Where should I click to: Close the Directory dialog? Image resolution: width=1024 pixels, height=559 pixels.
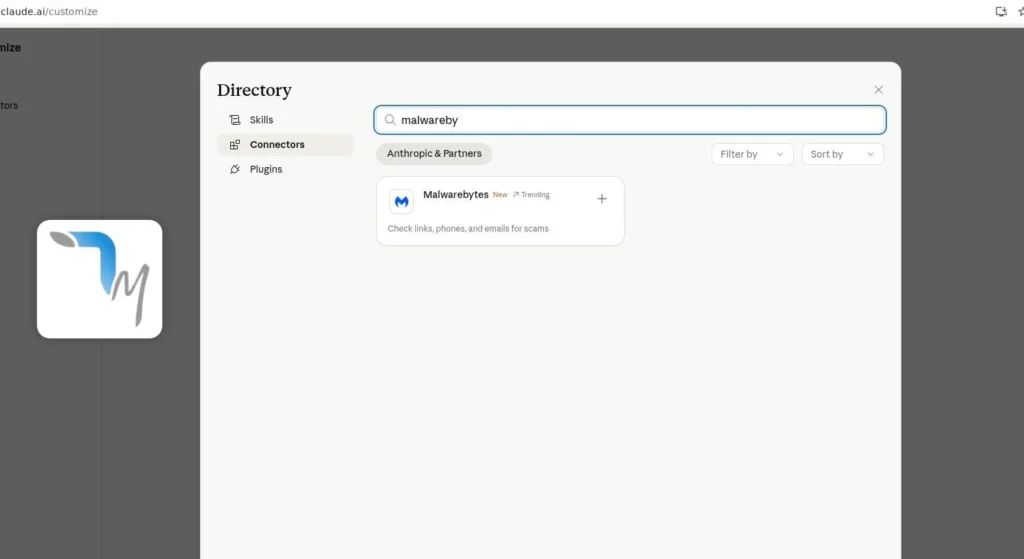[878, 90]
